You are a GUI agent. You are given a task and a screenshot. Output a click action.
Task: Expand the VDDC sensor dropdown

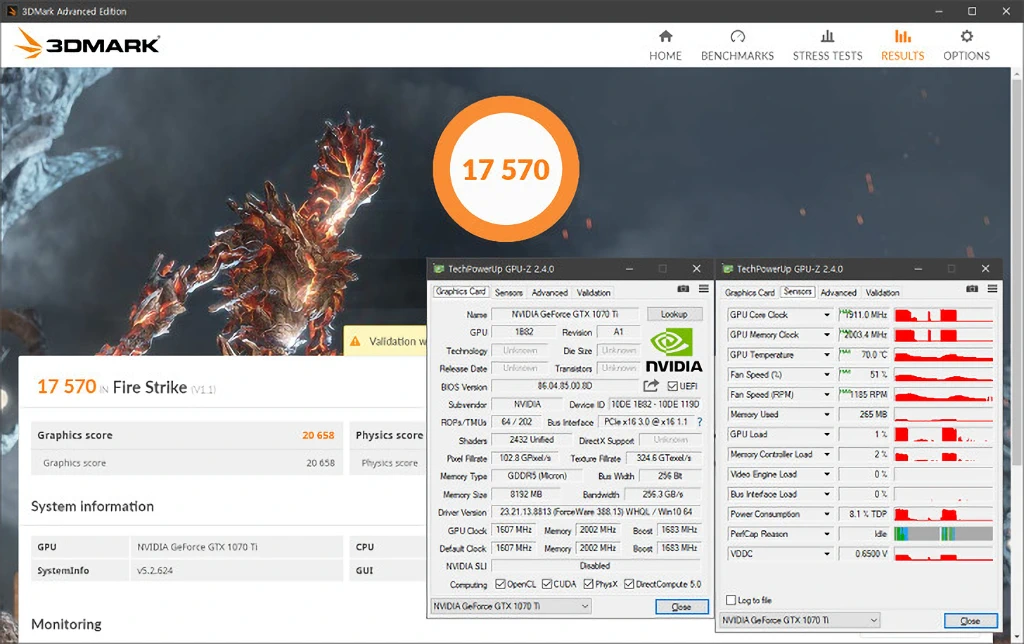827,554
